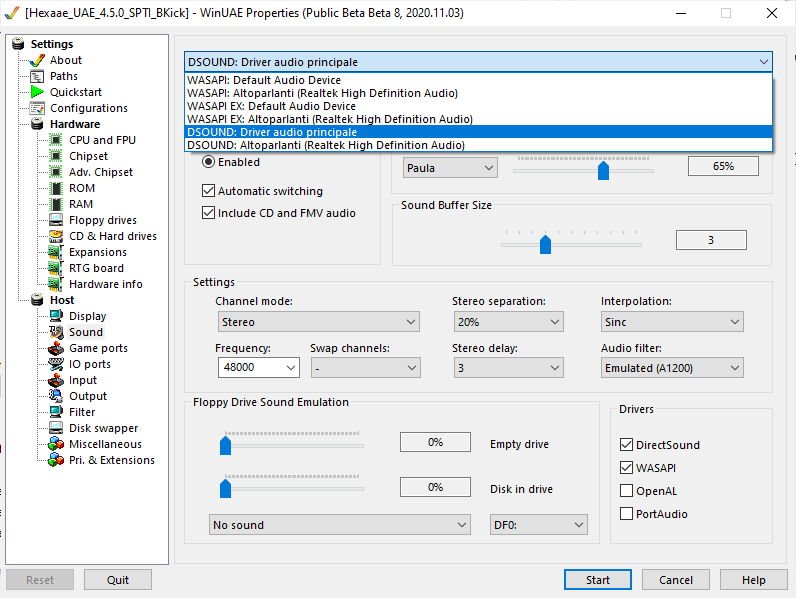Click the Display monitor icon

point(56,316)
